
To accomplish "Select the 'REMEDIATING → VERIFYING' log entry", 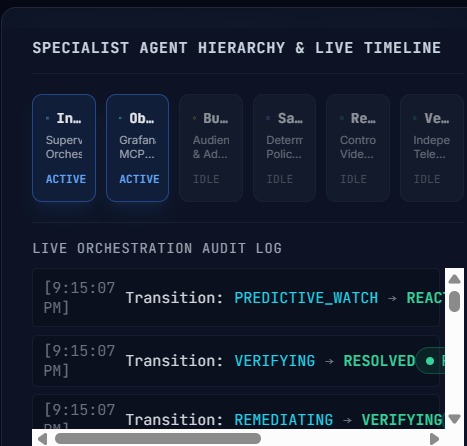I will click(236, 412).
